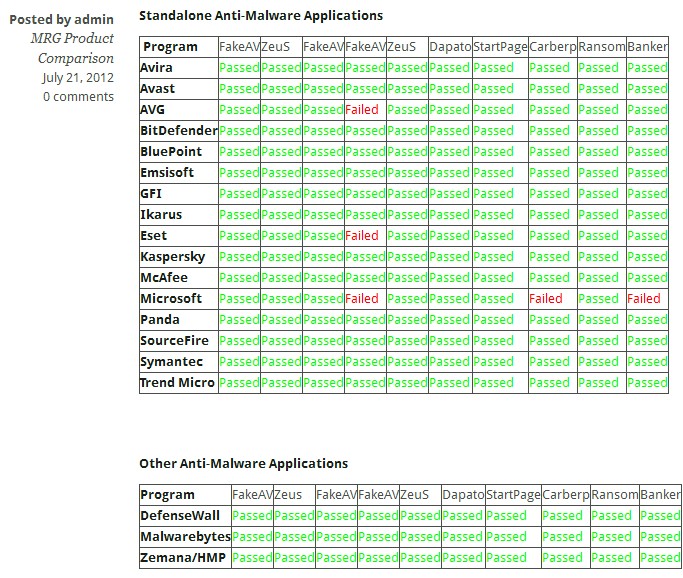Open the MRG Product Comparison category link

click(x=72, y=48)
